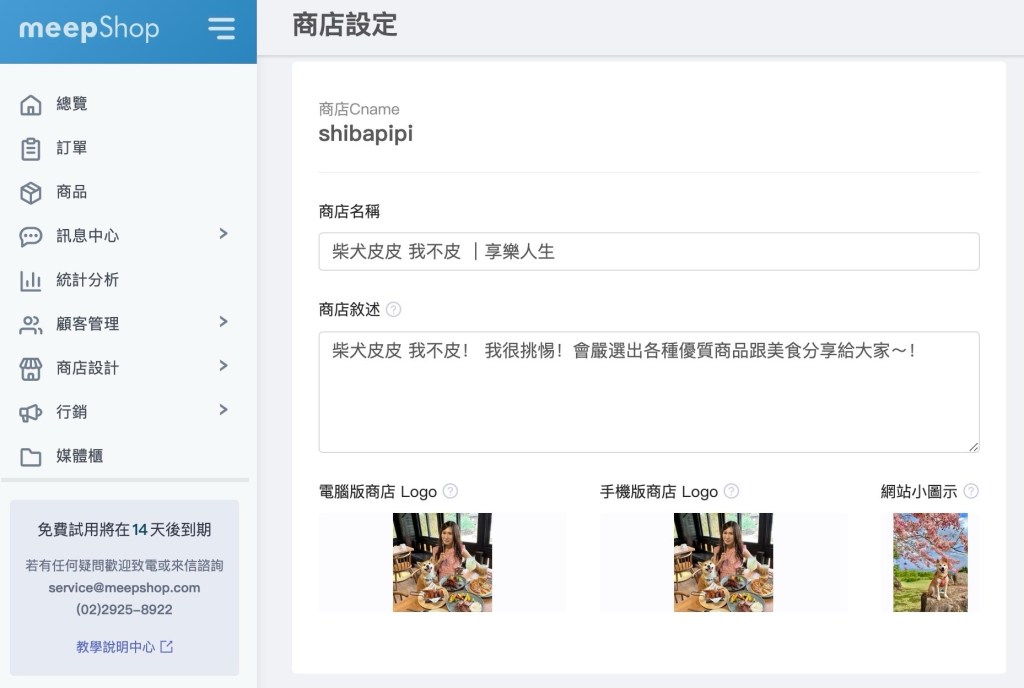Click the 訂單 clipboard icon
1024x688 pixels.
[31, 149]
